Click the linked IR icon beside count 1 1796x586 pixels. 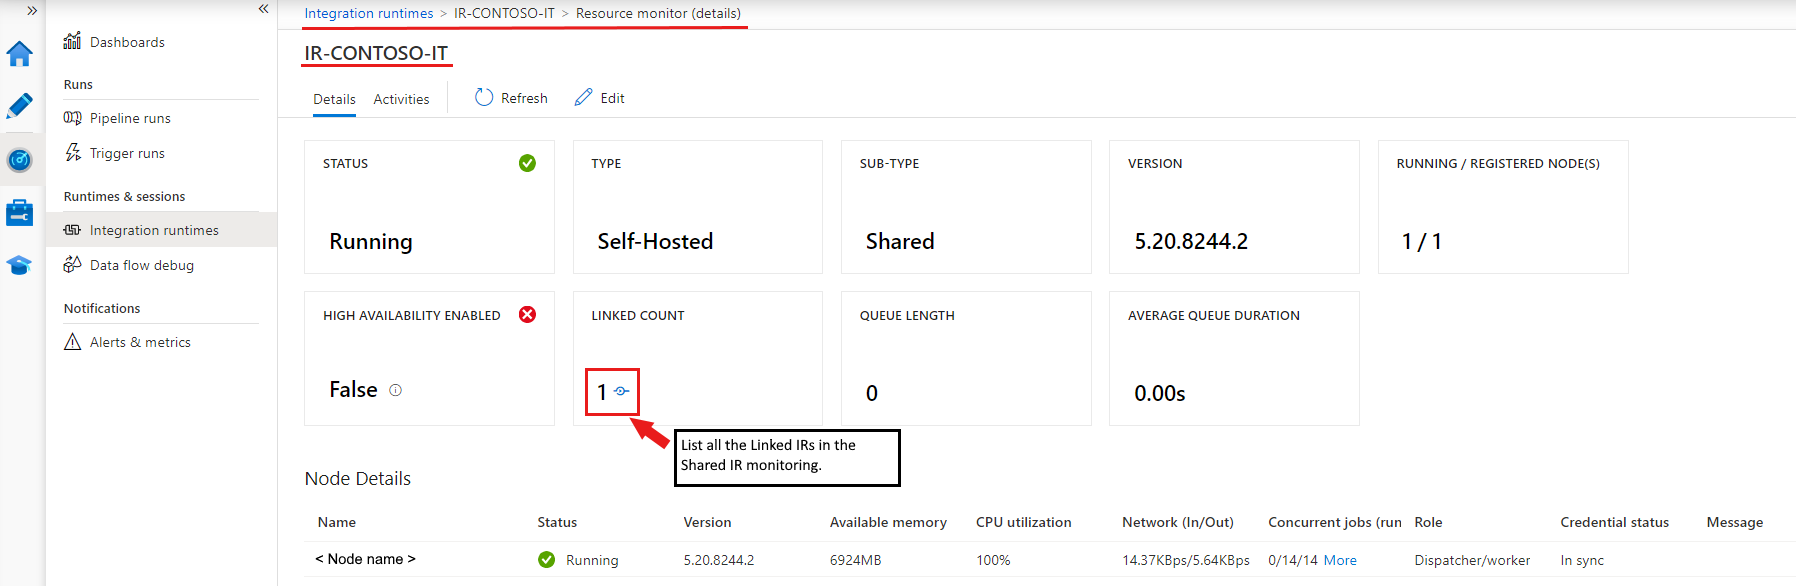pyautogui.click(x=621, y=391)
